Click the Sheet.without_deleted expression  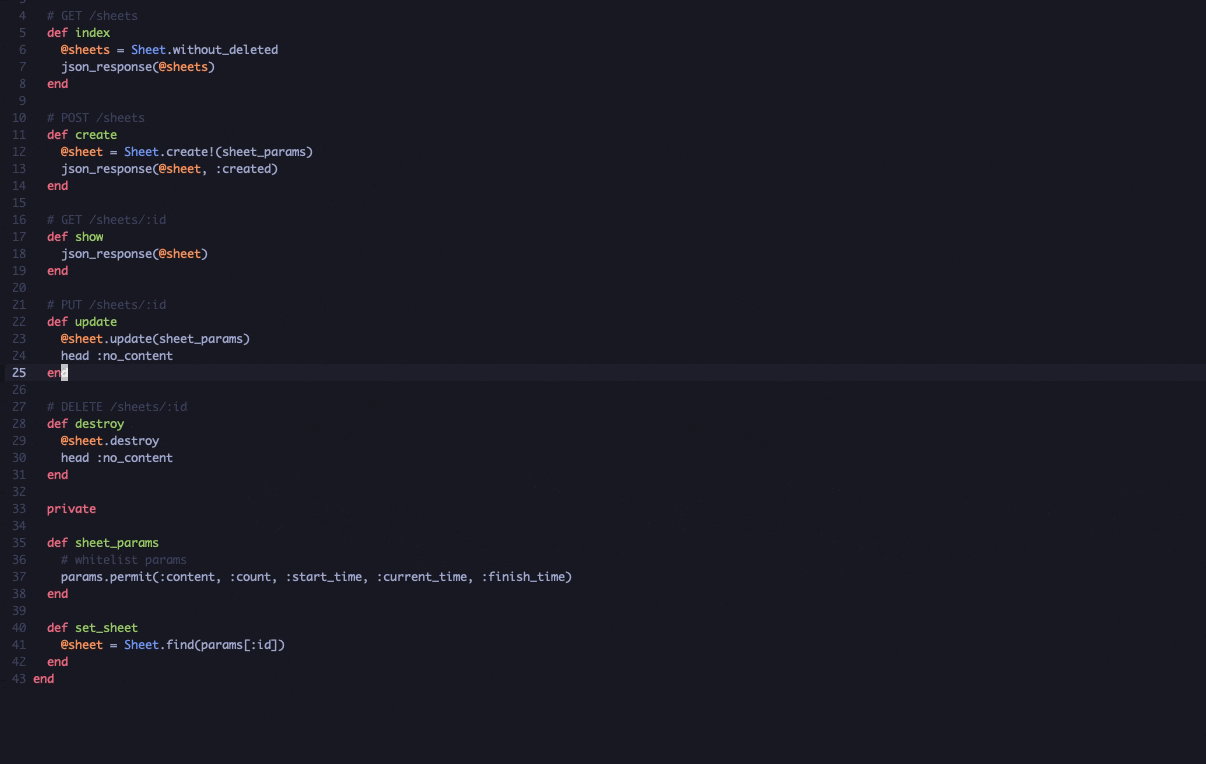point(203,49)
